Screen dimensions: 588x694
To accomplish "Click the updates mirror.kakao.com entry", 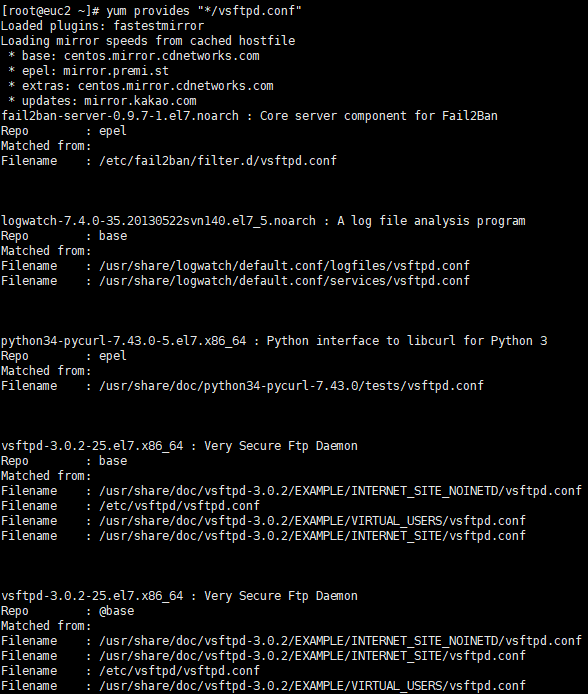I will point(109,101).
